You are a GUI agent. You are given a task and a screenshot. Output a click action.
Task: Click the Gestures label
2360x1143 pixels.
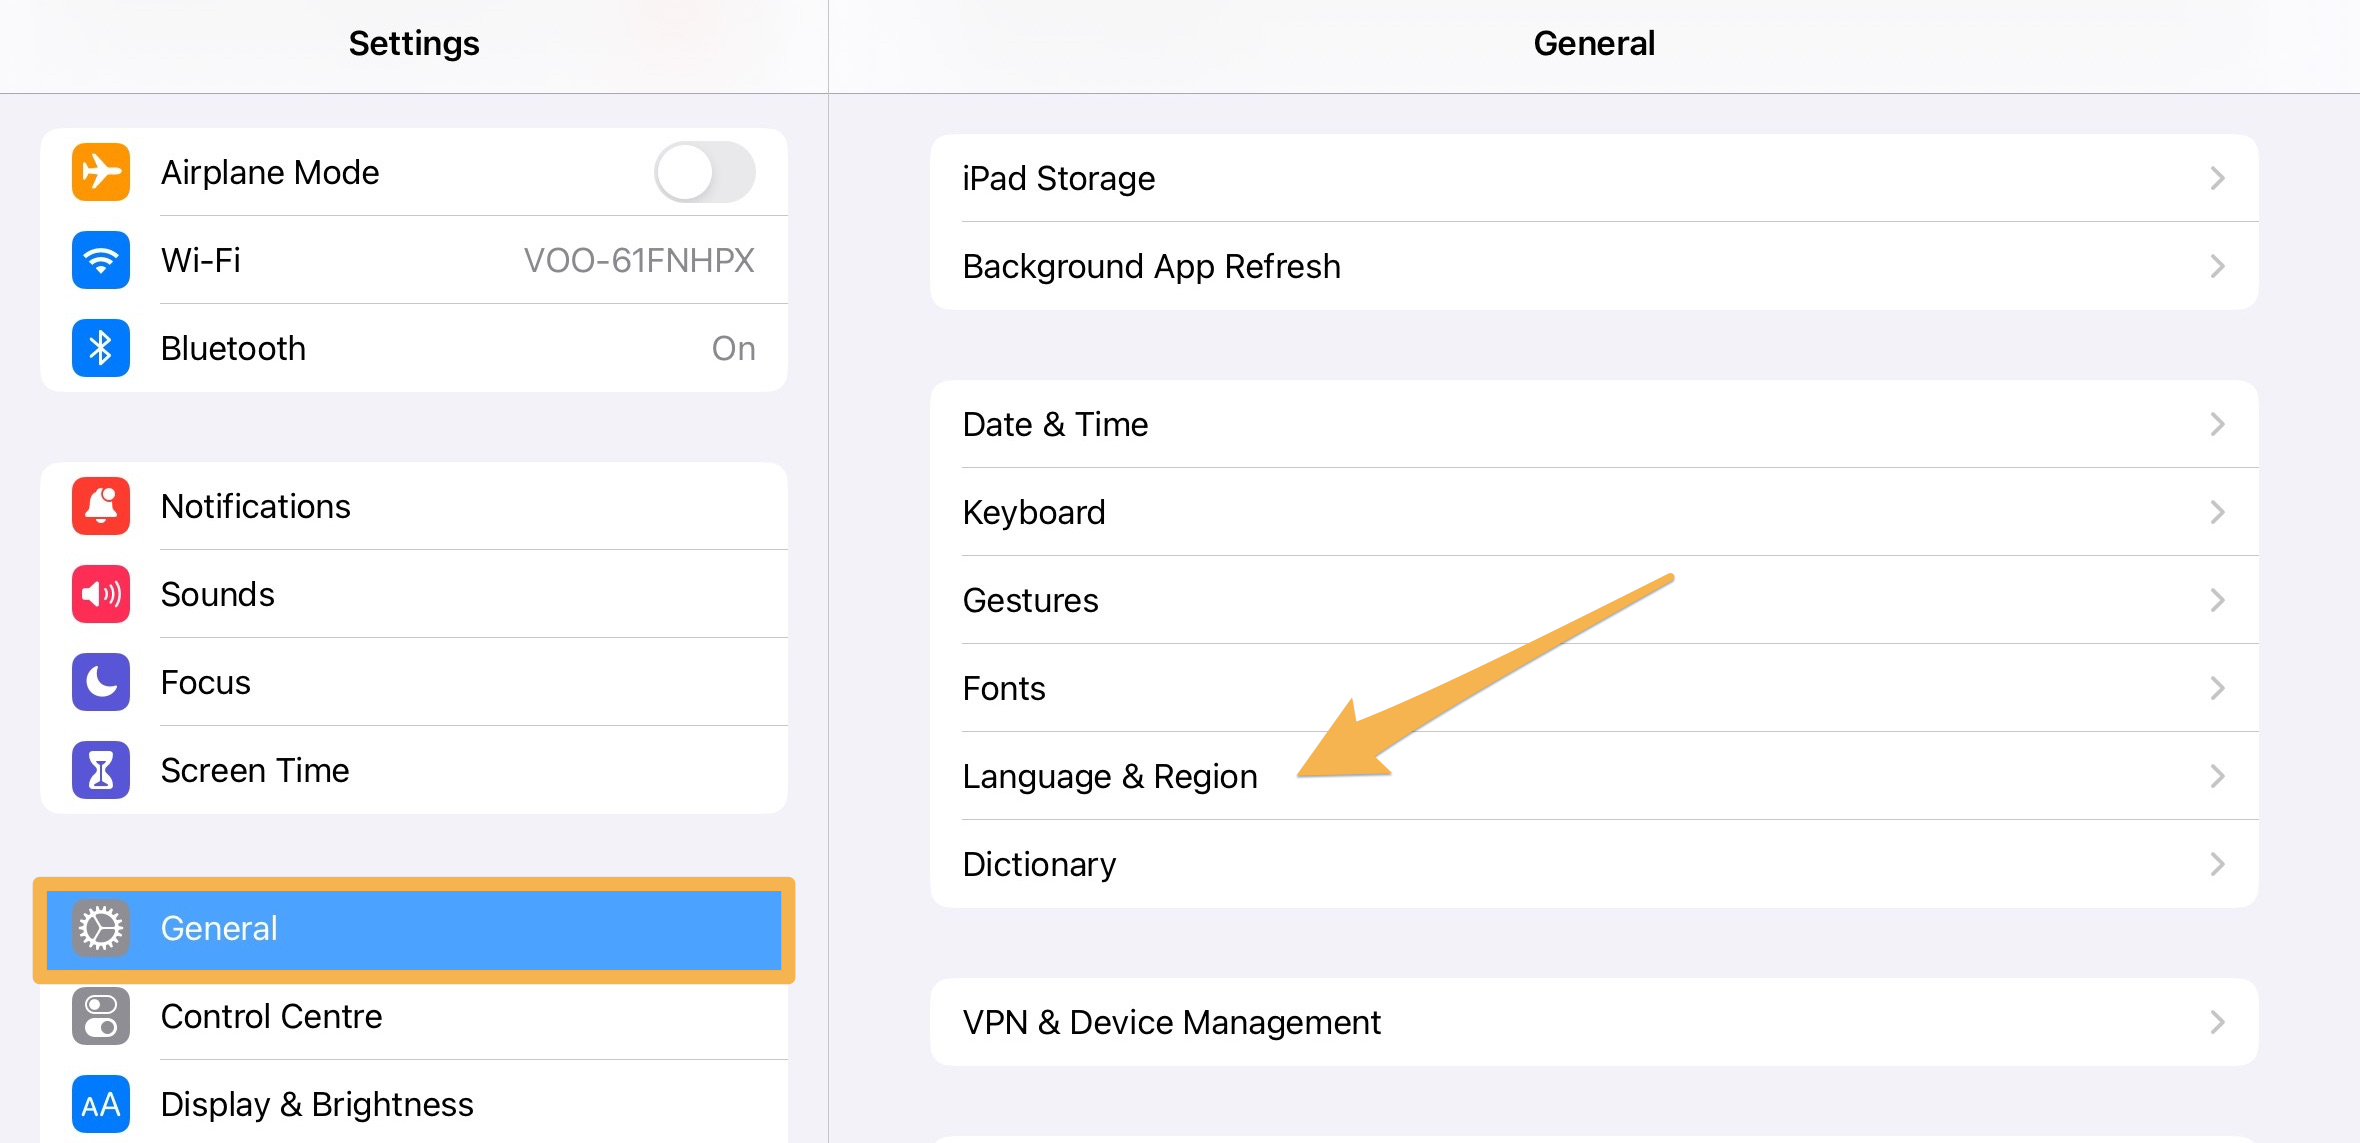pos(1030,600)
